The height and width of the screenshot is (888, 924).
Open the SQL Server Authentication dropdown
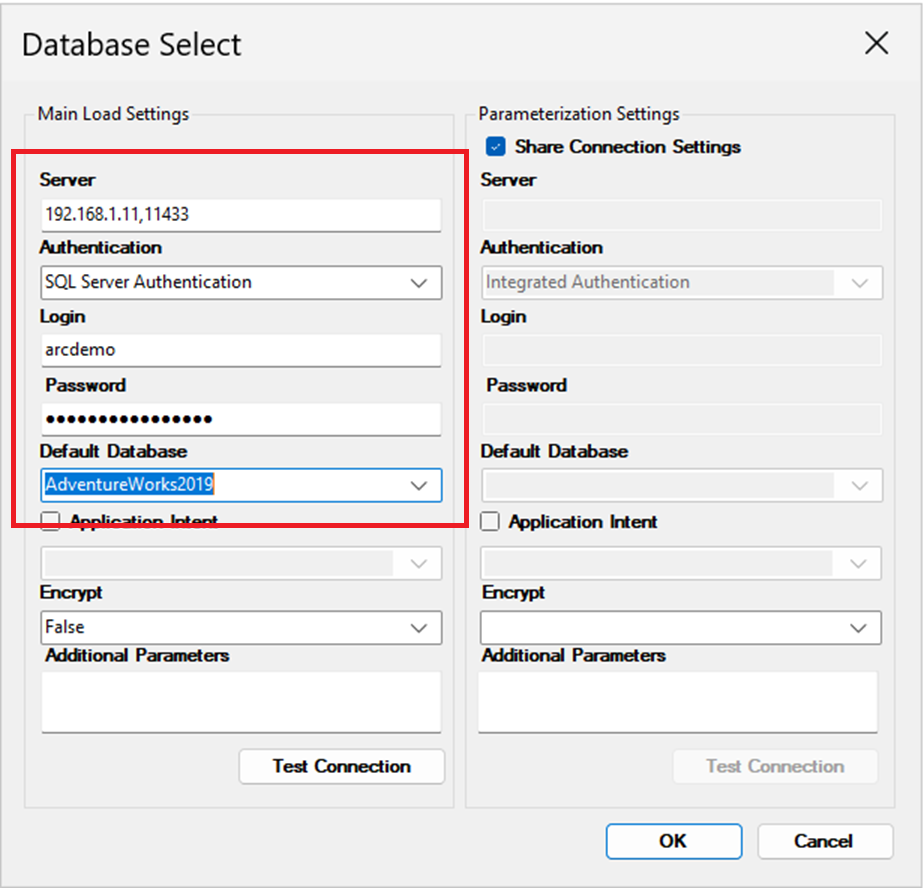pyautogui.click(x=241, y=282)
